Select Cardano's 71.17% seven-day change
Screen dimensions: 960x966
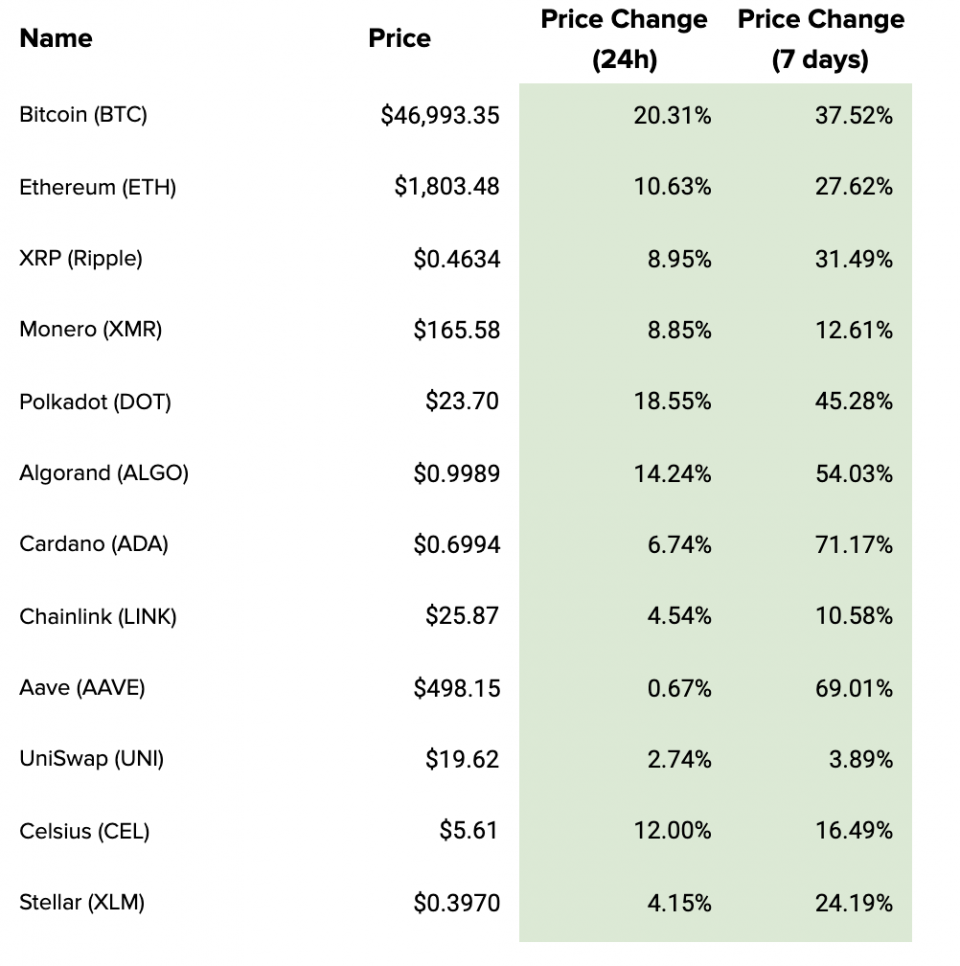click(x=853, y=545)
